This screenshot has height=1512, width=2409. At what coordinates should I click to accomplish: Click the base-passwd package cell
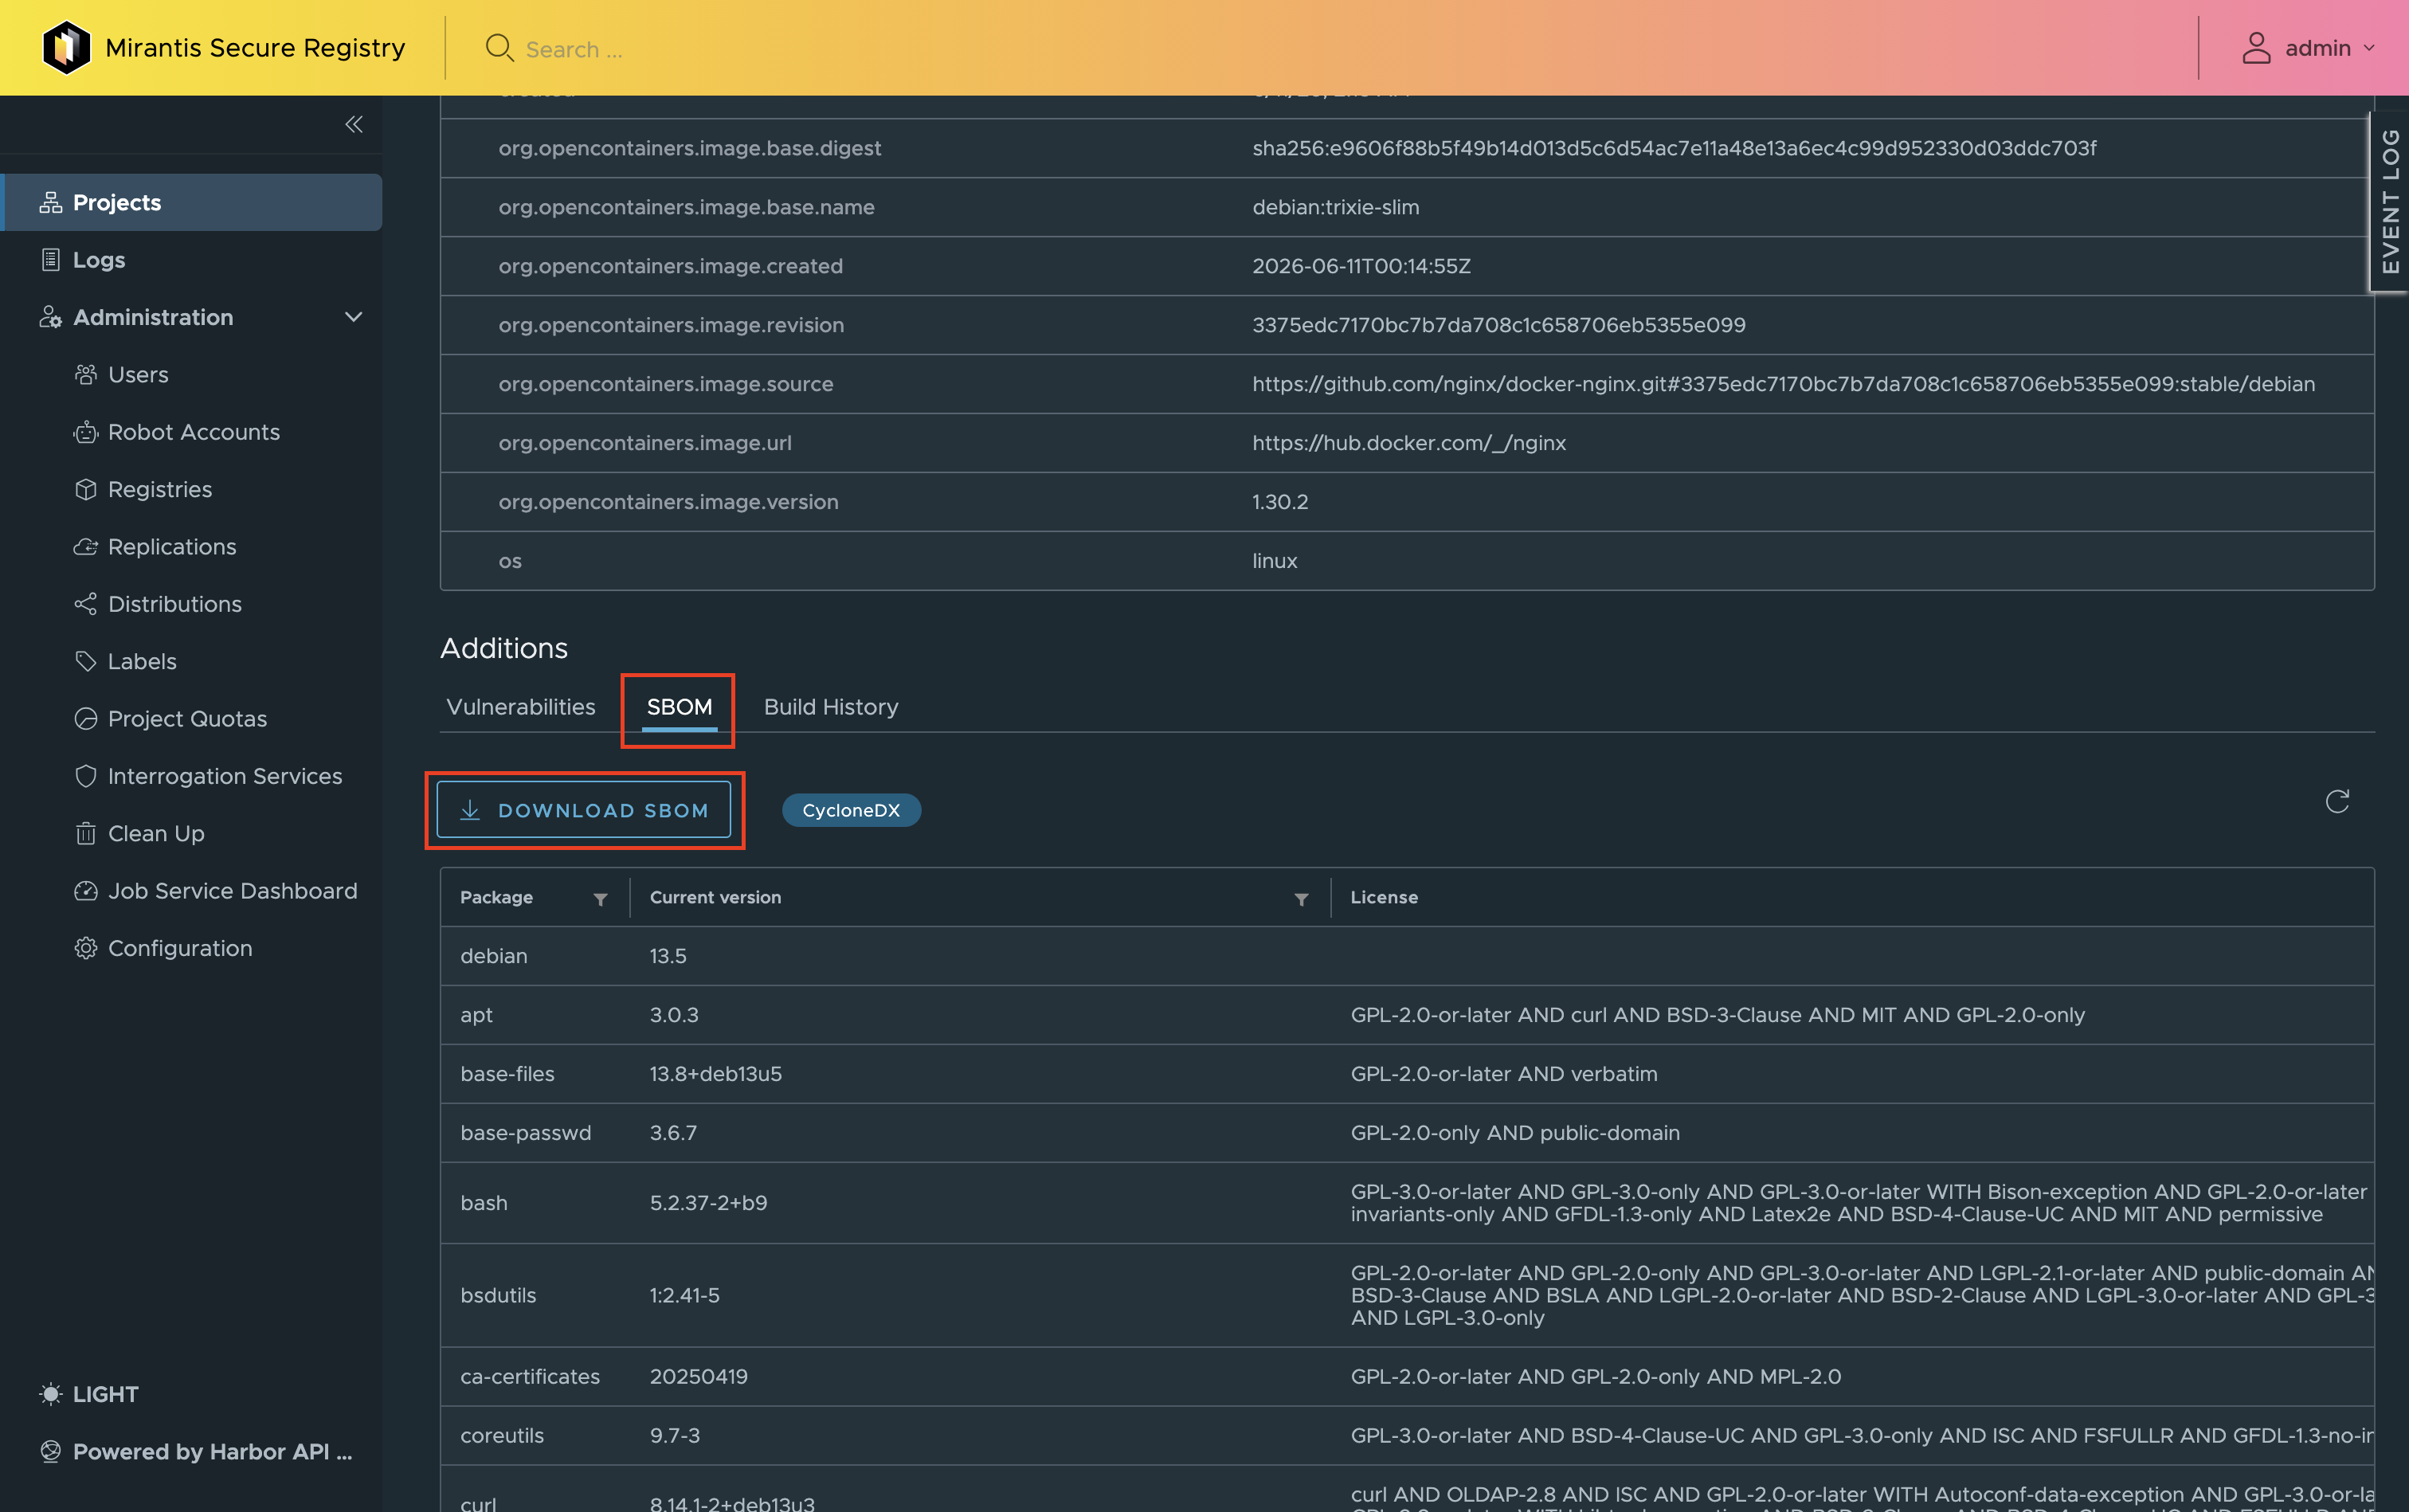[526, 1133]
